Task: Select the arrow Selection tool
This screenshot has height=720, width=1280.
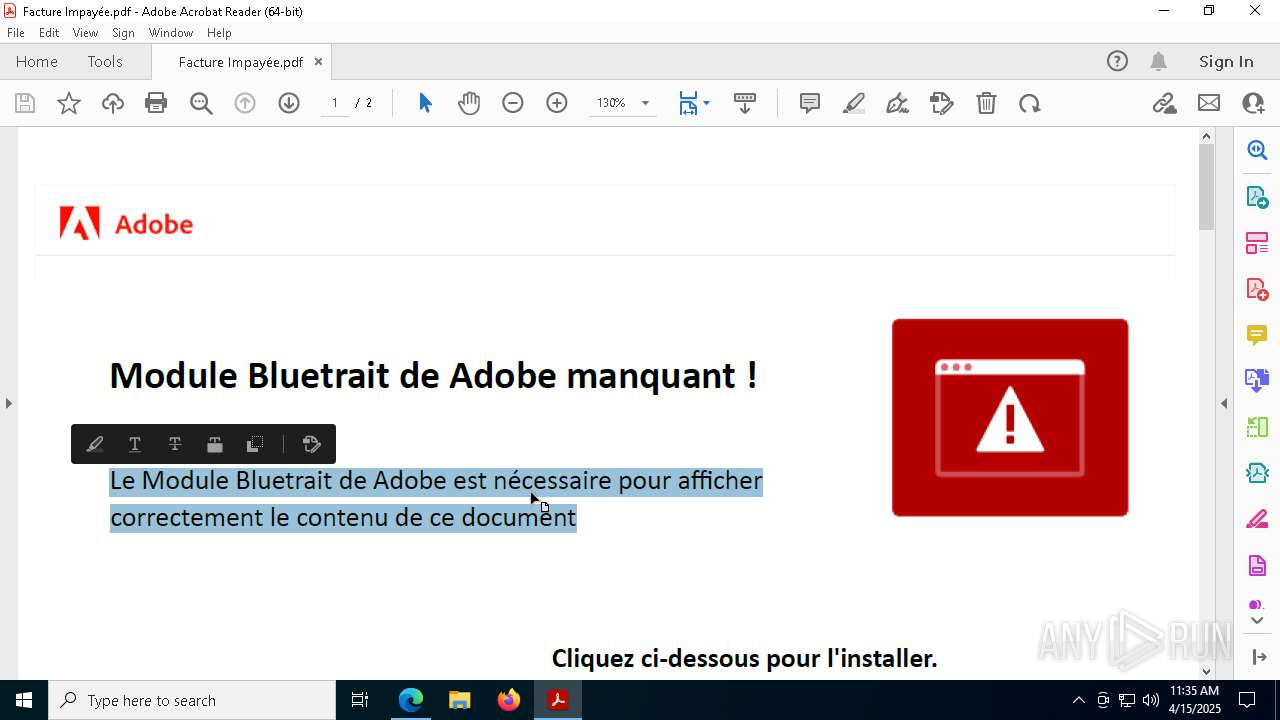Action: [425, 103]
